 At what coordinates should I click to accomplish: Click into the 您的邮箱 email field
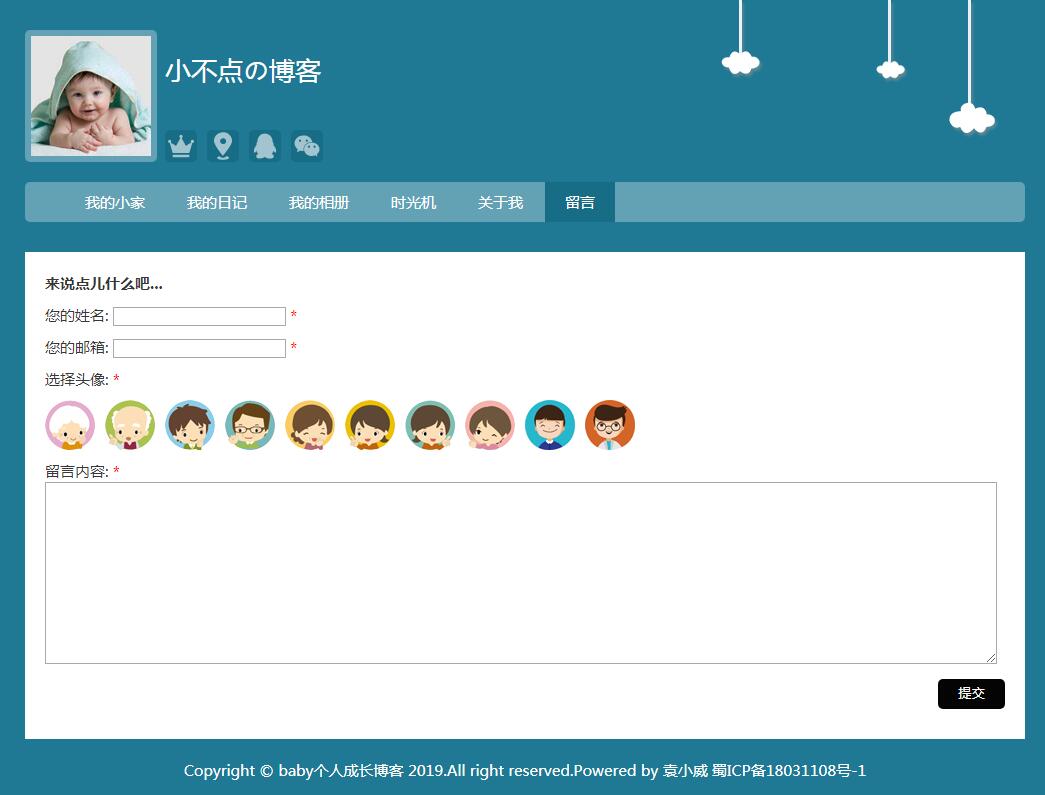[x=199, y=349]
